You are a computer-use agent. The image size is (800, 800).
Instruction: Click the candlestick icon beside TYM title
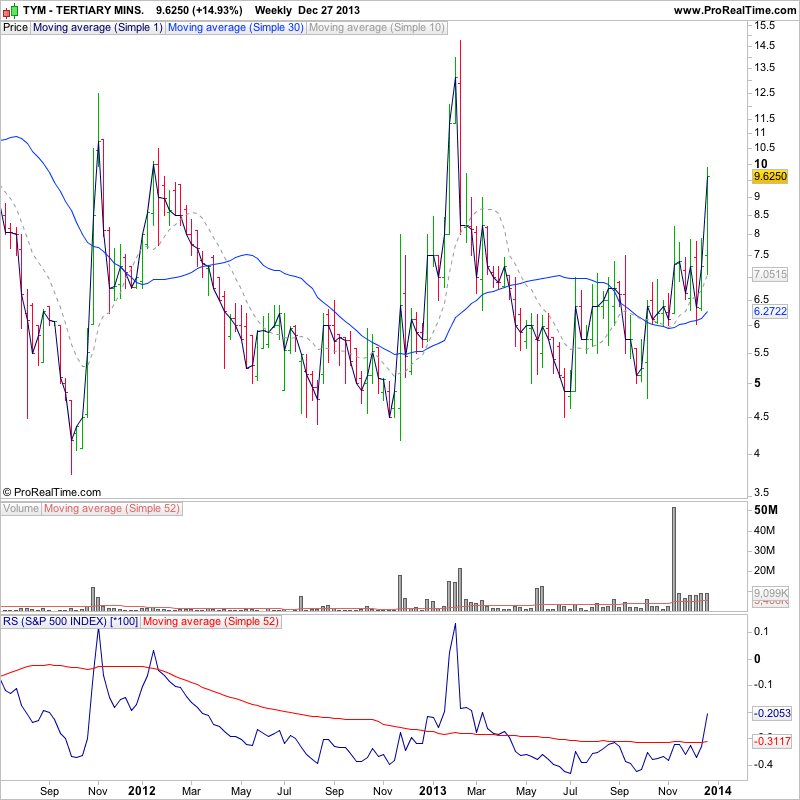point(11,10)
